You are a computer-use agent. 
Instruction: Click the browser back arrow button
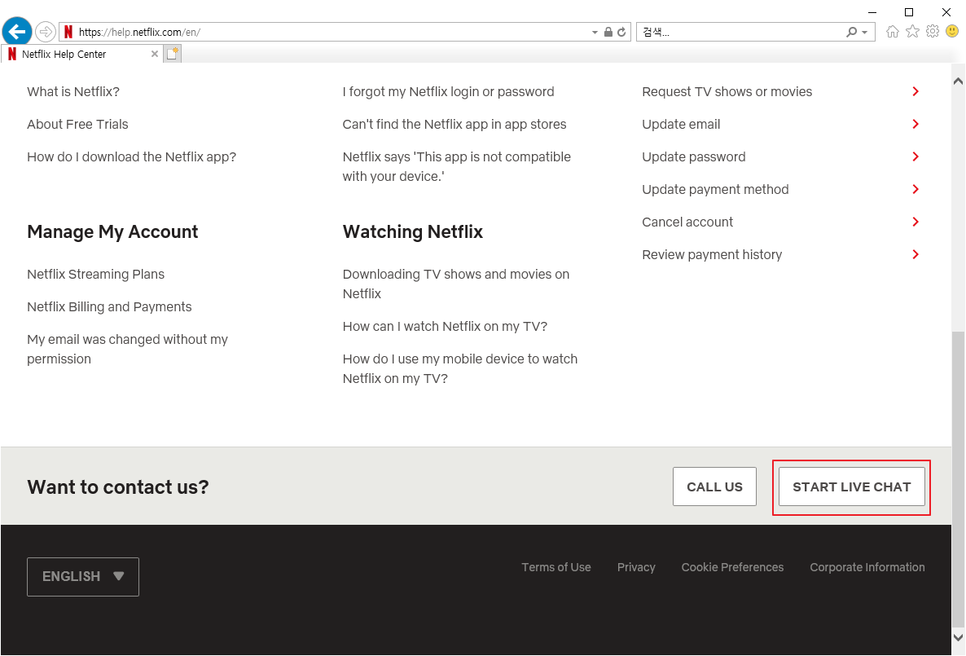[x=17, y=31]
